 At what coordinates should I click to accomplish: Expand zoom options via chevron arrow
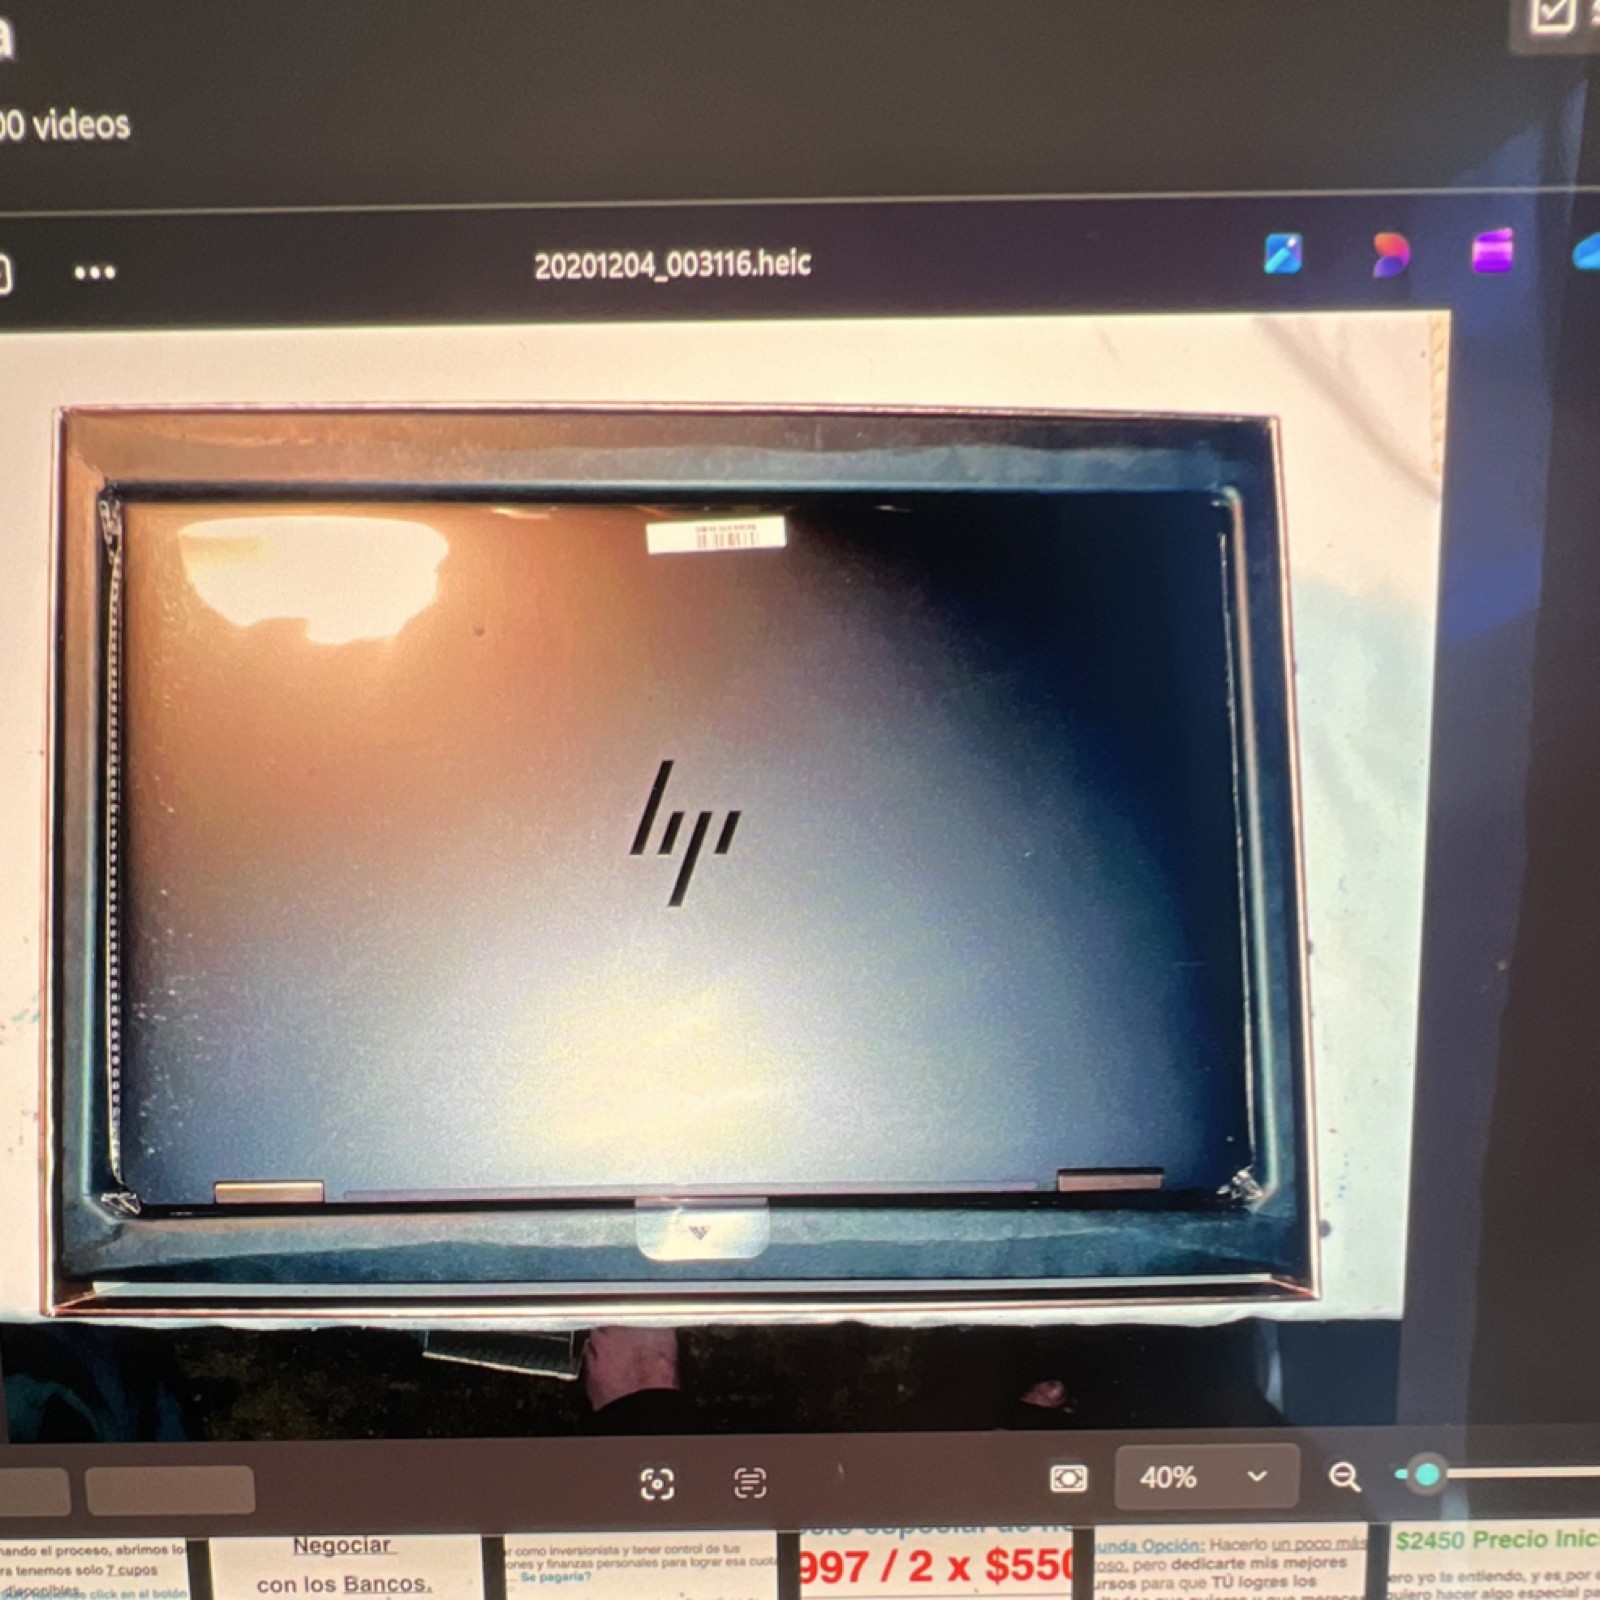(1257, 1476)
